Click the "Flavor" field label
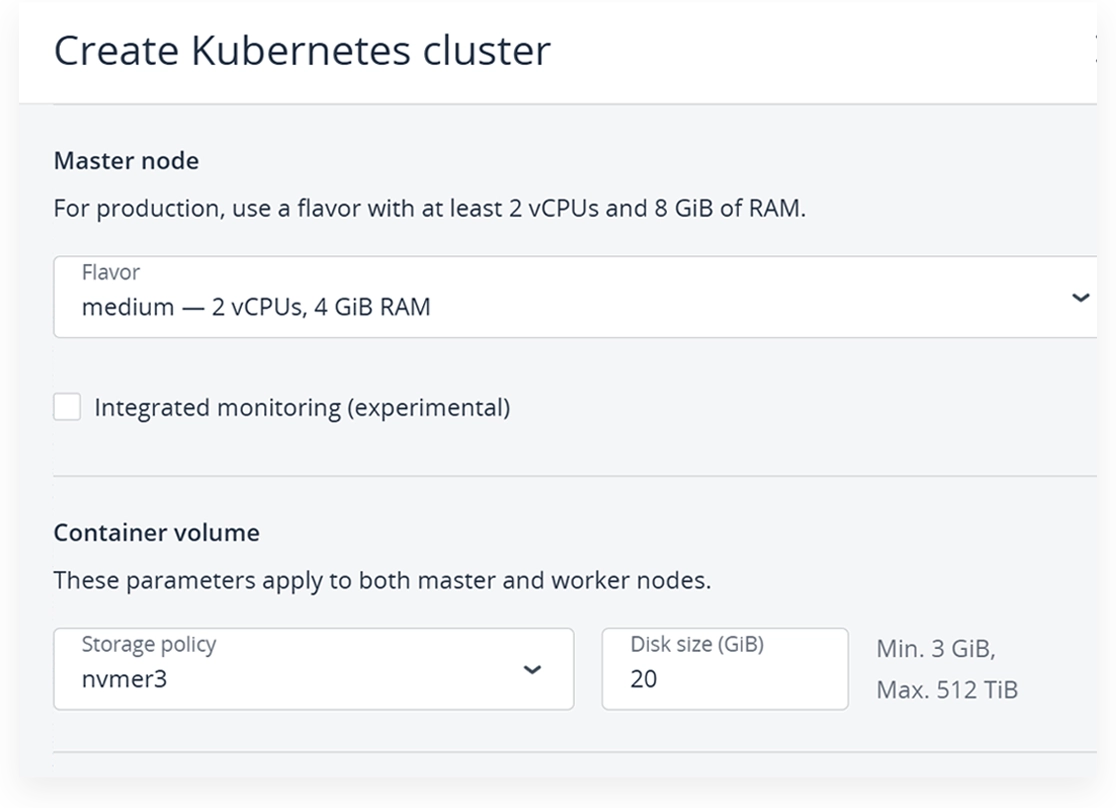 coord(110,272)
